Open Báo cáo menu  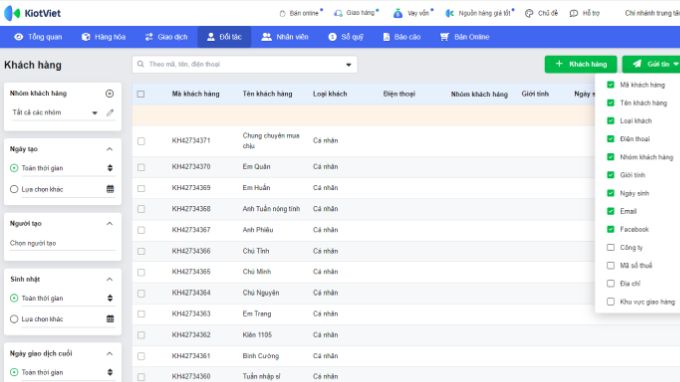pyautogui.click(x=402, y=37)
